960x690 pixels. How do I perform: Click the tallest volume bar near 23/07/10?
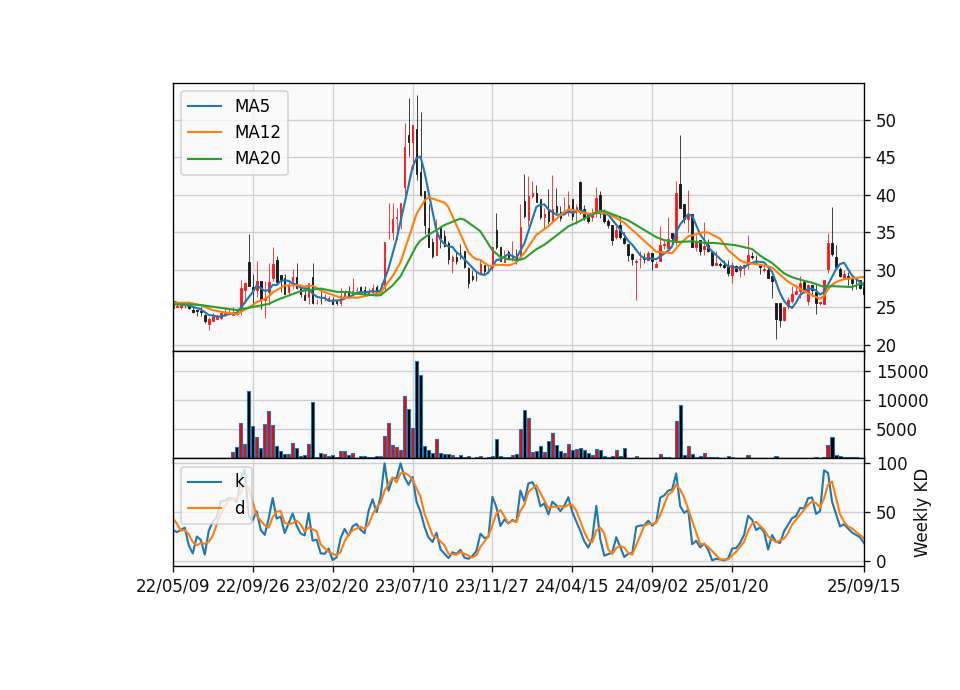tap(417, 410)
